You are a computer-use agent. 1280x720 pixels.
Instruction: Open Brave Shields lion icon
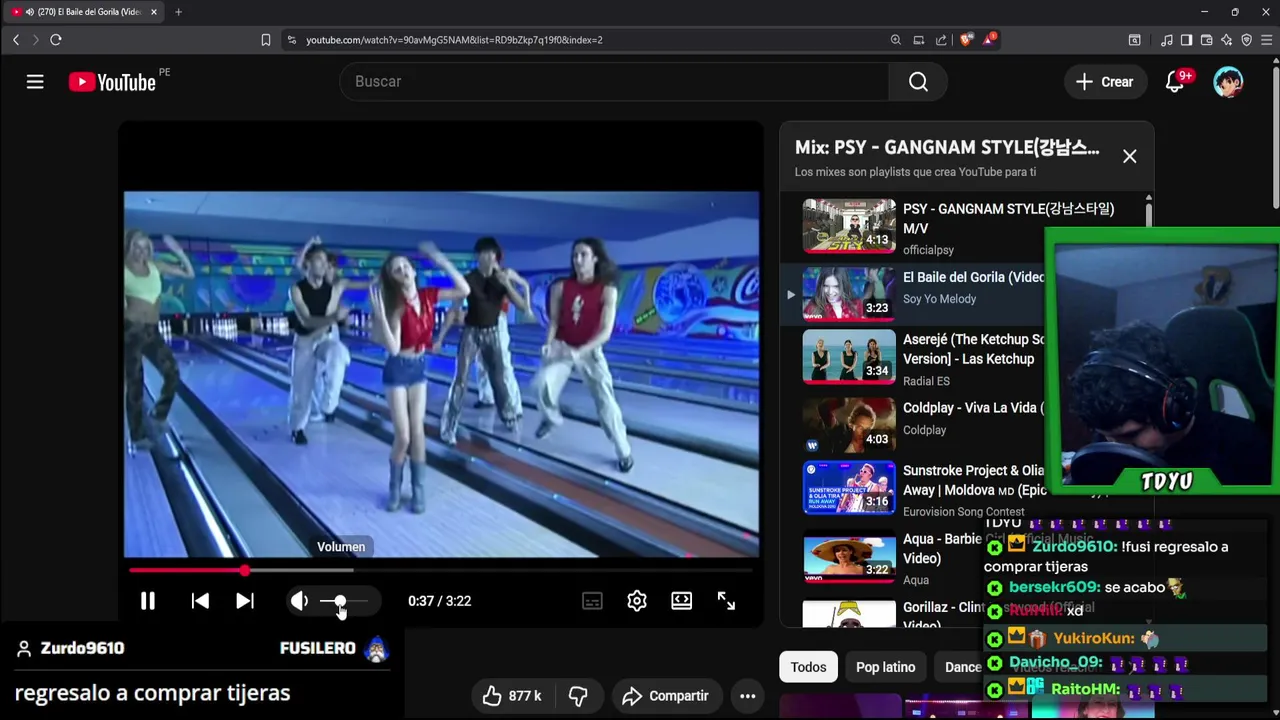(966, 40)
